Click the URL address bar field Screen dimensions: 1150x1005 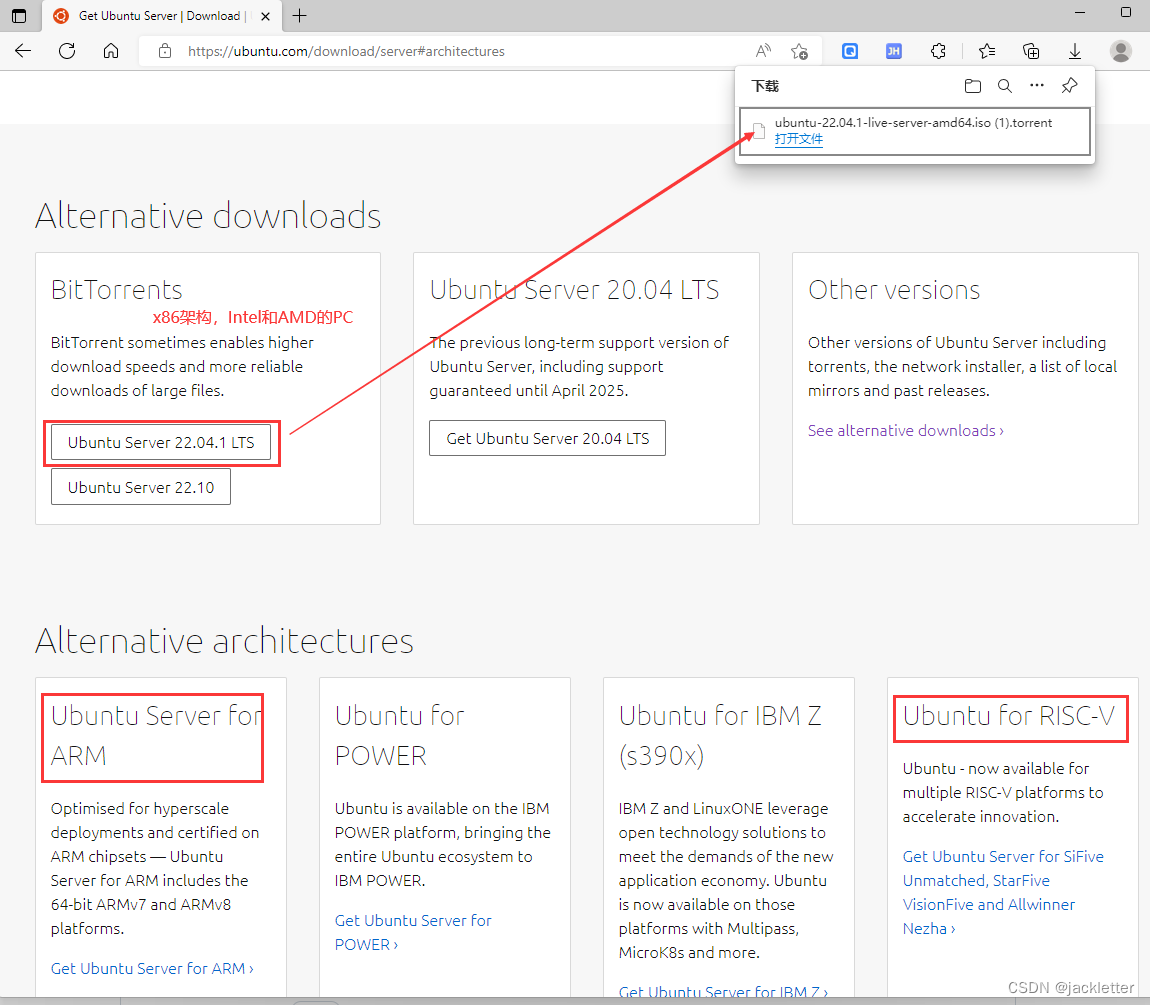[450, 51]
